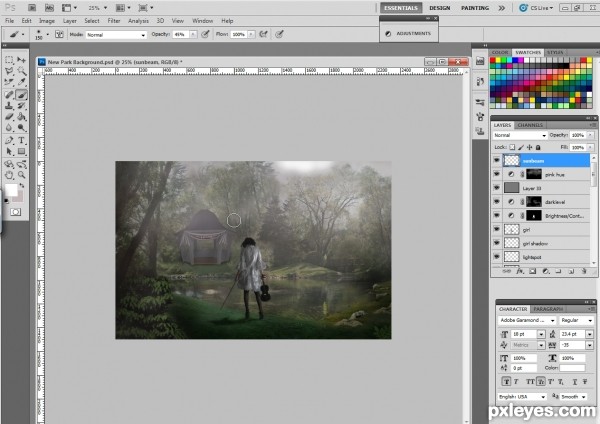Select the History Brush tool
Image resolution: width=600 pixels, height=424 pixels.
click(x=21, y=106)
